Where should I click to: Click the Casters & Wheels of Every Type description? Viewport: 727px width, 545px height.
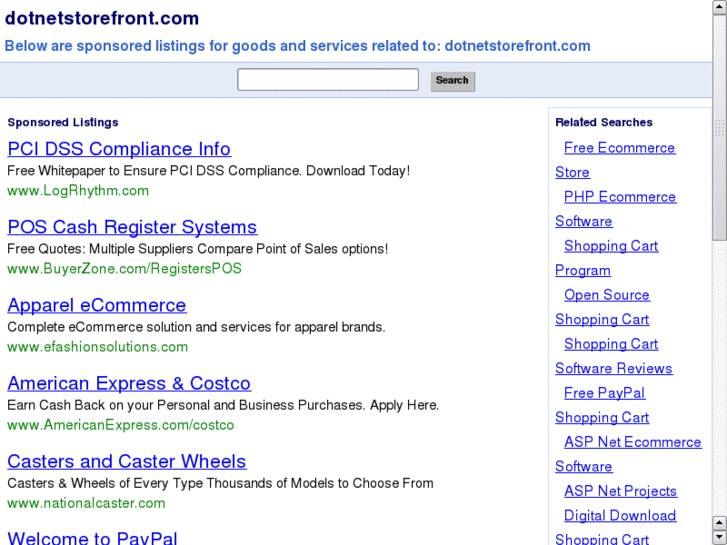[x=220, y=483]
